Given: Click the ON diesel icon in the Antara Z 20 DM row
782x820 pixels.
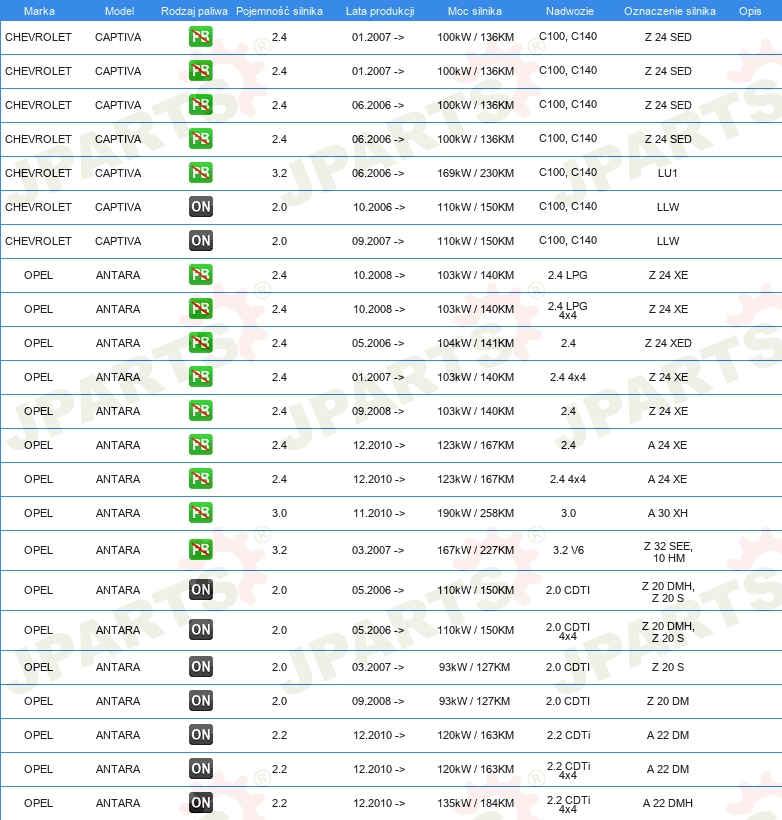Looking at the screenshot, I should (201, 701).
